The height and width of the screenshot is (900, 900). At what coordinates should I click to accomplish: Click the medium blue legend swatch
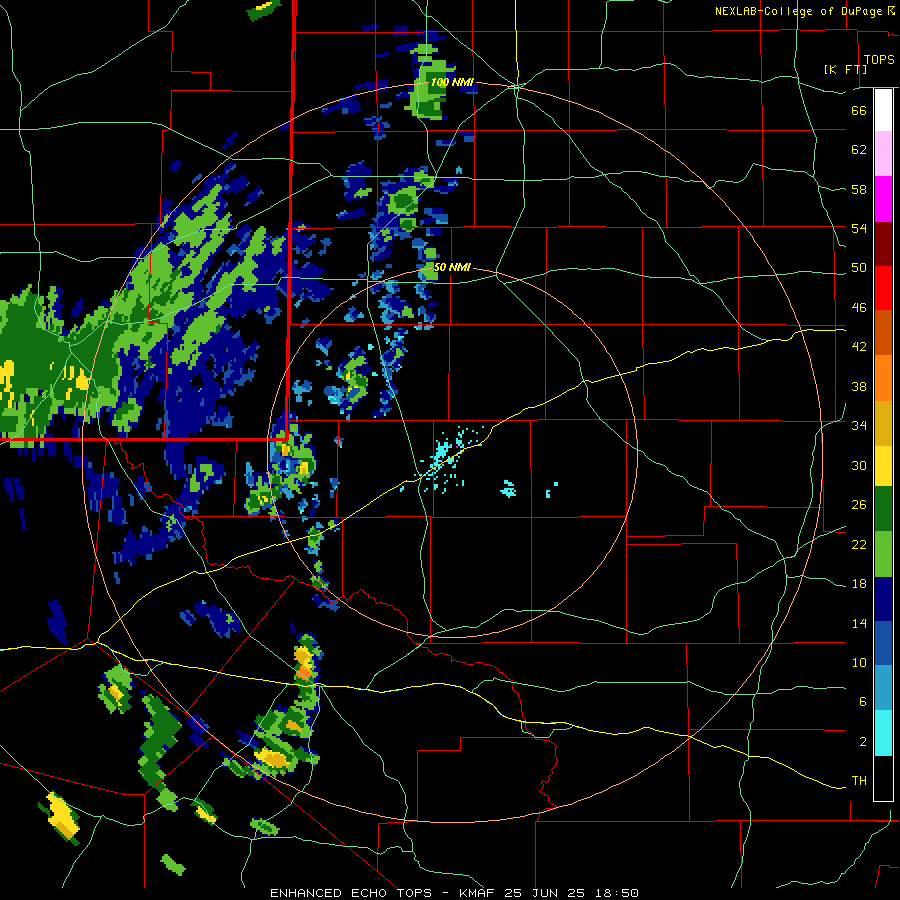(x=883, y=643)
